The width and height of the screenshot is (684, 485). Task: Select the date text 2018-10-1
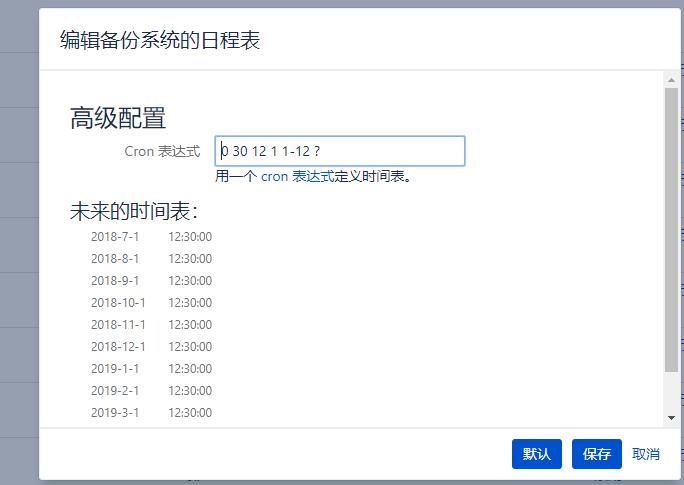[118, 303]
